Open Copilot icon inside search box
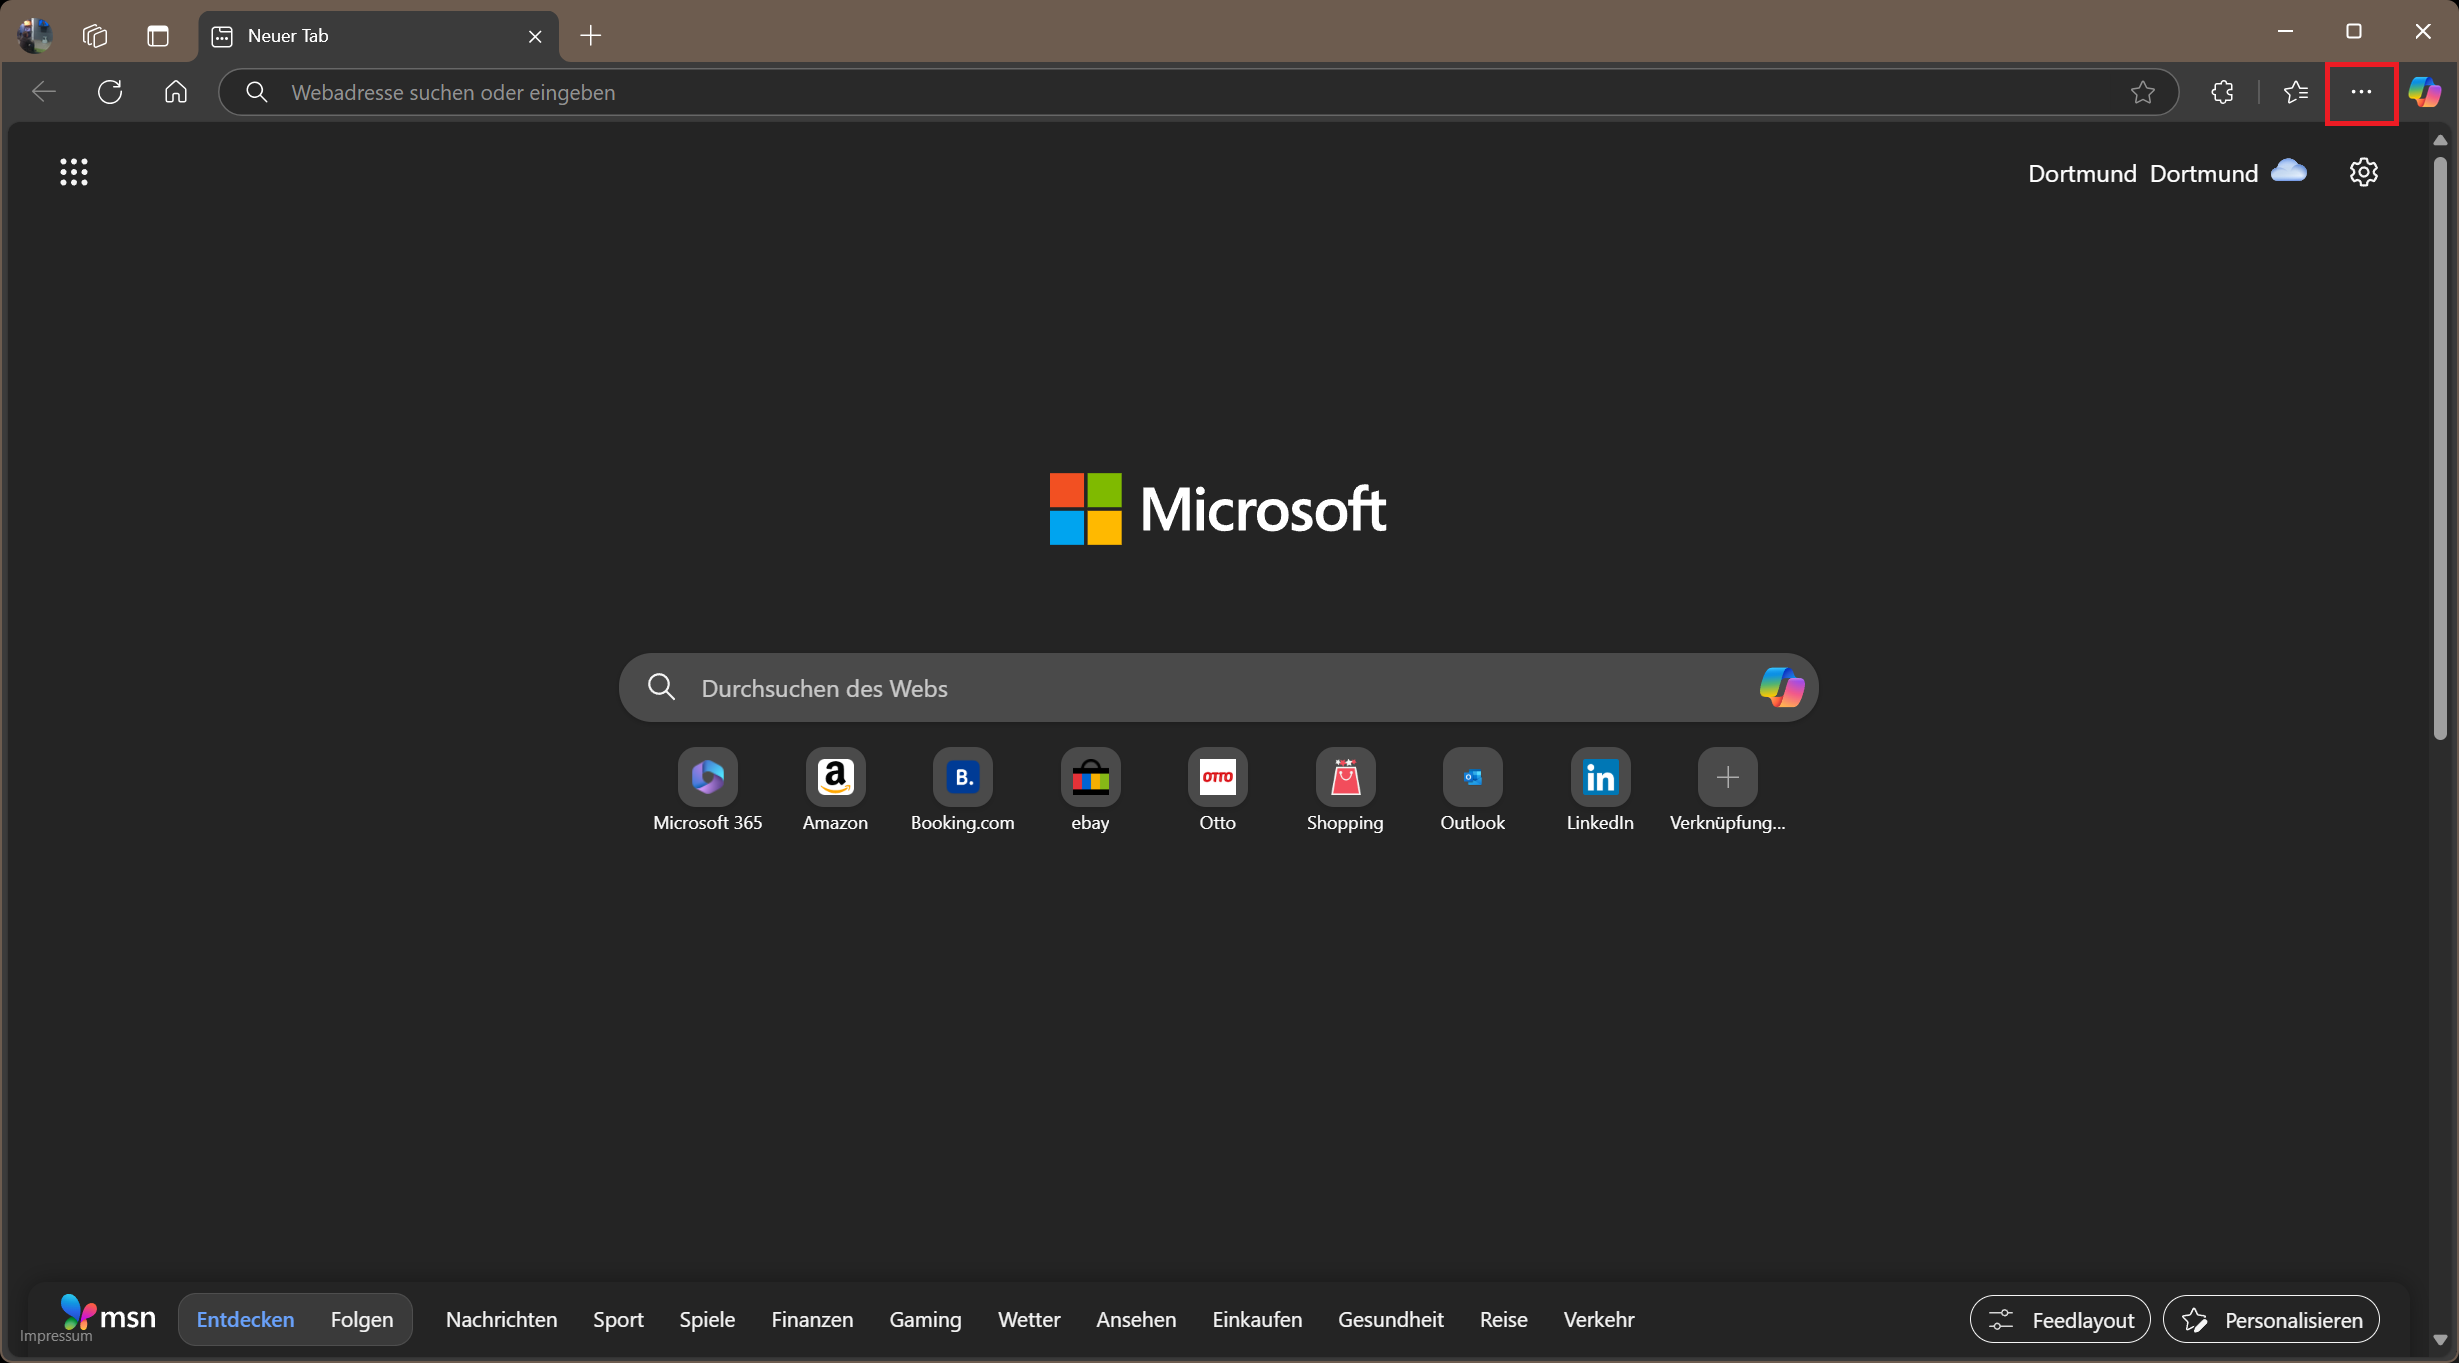The image size is (2459, 1363). [x=1781, y=688]
